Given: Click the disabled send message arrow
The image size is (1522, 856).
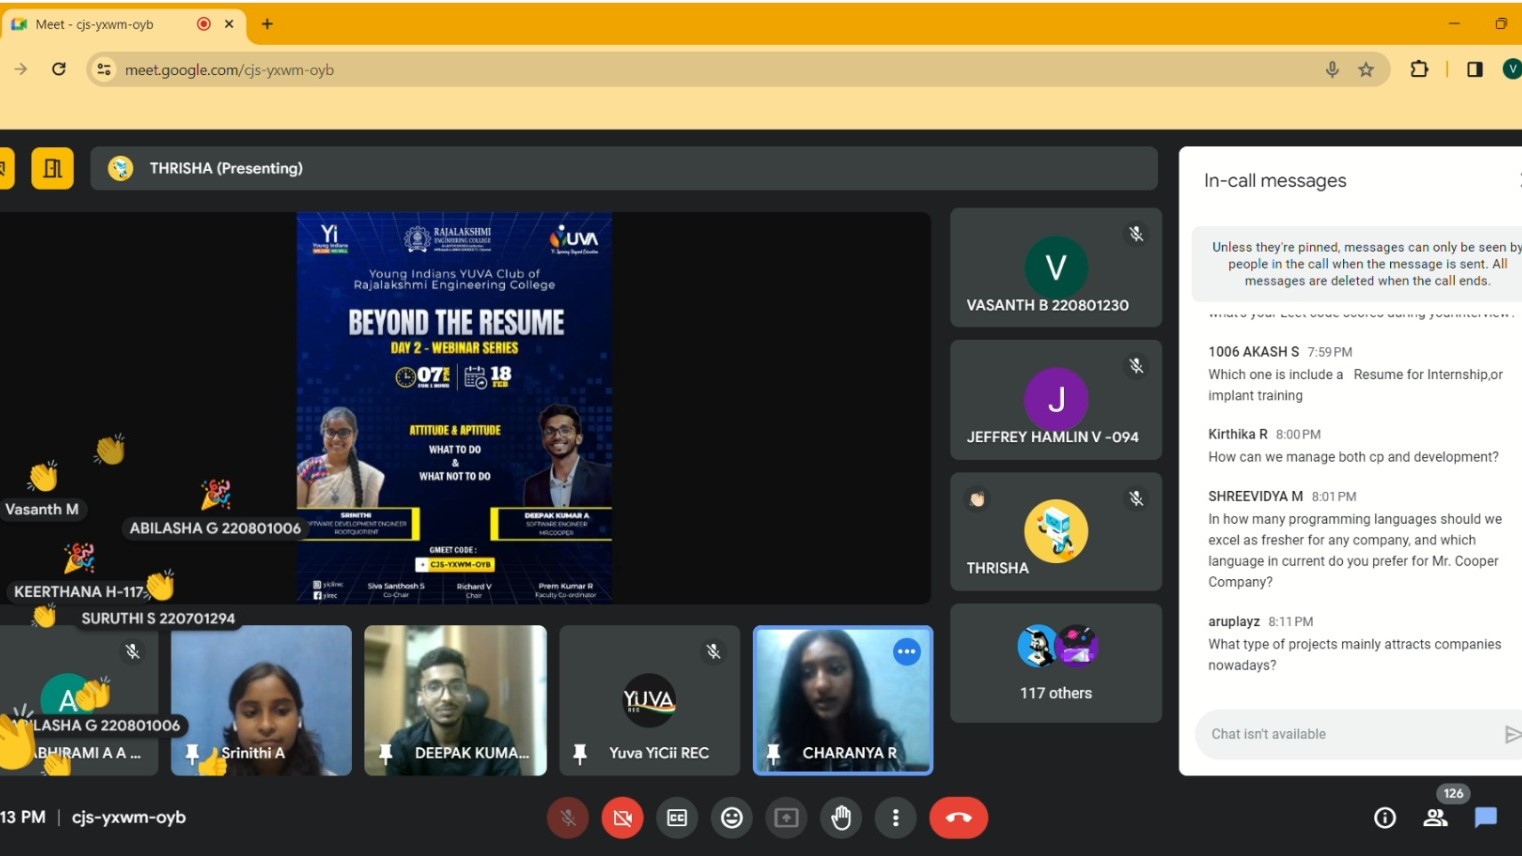Looking at the screenshot, I should click(x=1512, y=734).
